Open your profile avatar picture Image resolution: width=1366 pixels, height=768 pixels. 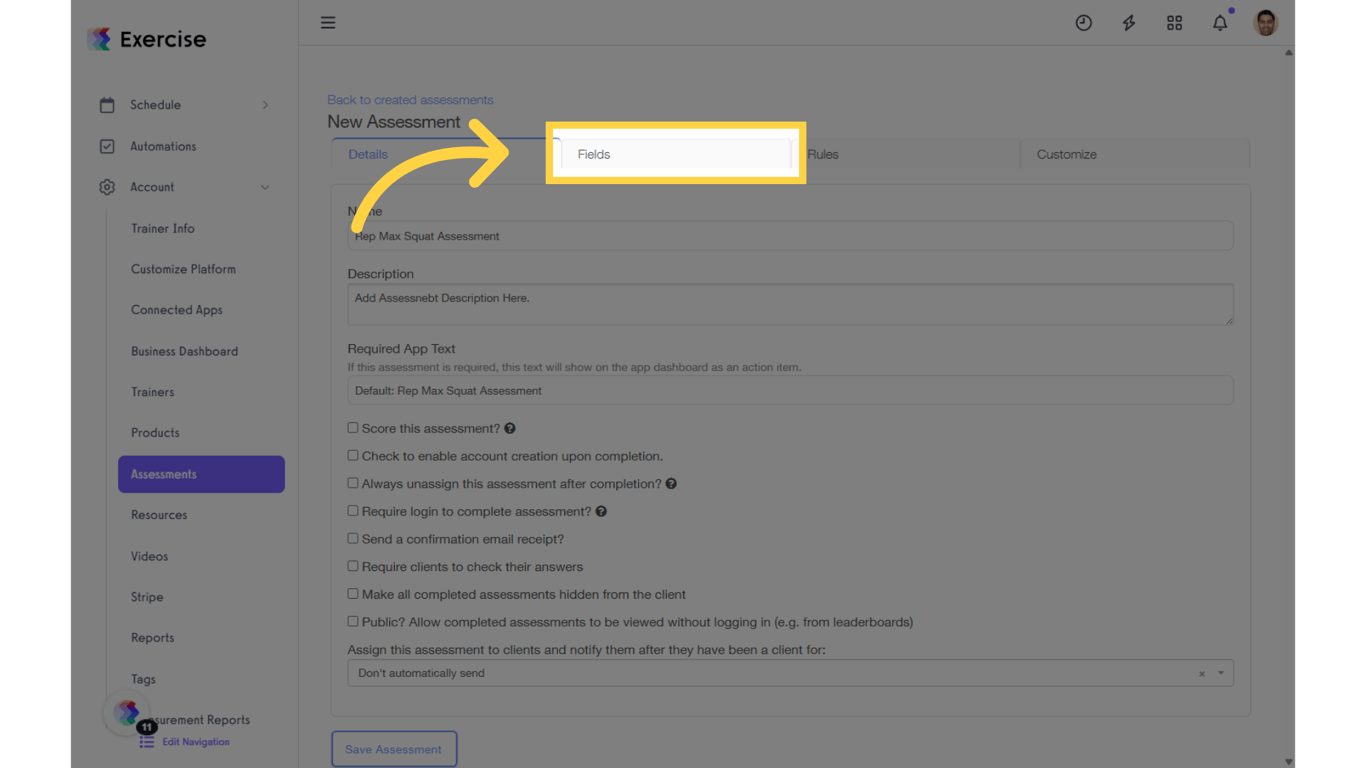pos(1265,22)
